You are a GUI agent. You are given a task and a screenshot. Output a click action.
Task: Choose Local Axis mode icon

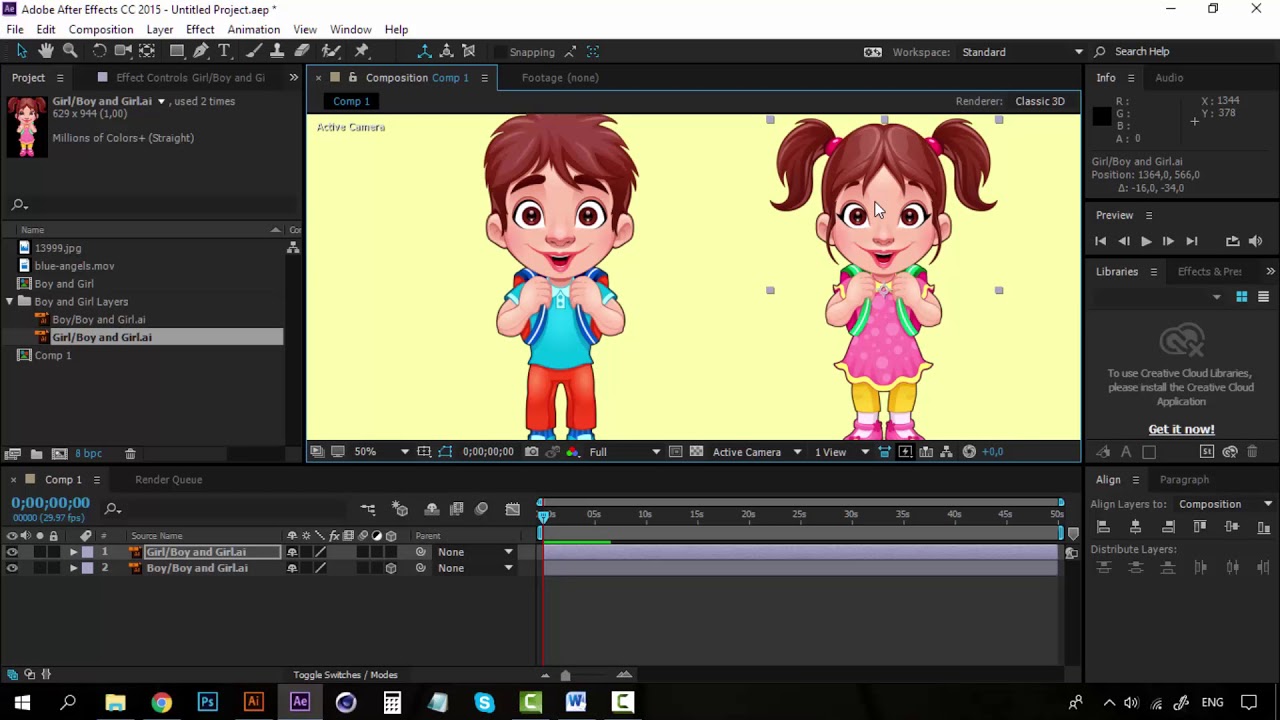(425, 51)
